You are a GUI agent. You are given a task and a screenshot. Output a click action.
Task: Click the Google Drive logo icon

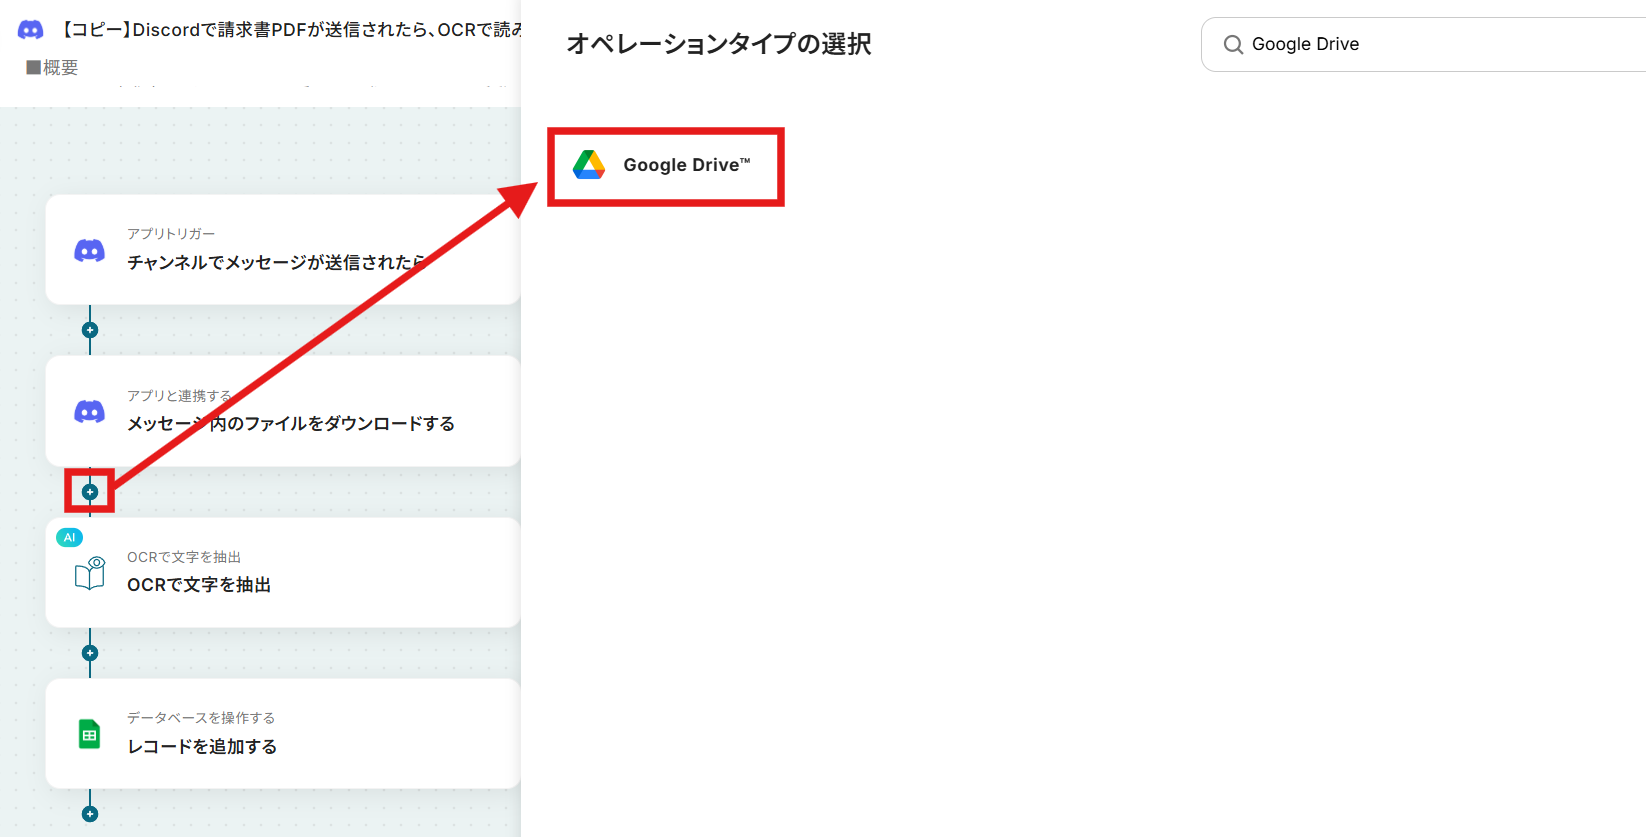[x=589, y=165]
